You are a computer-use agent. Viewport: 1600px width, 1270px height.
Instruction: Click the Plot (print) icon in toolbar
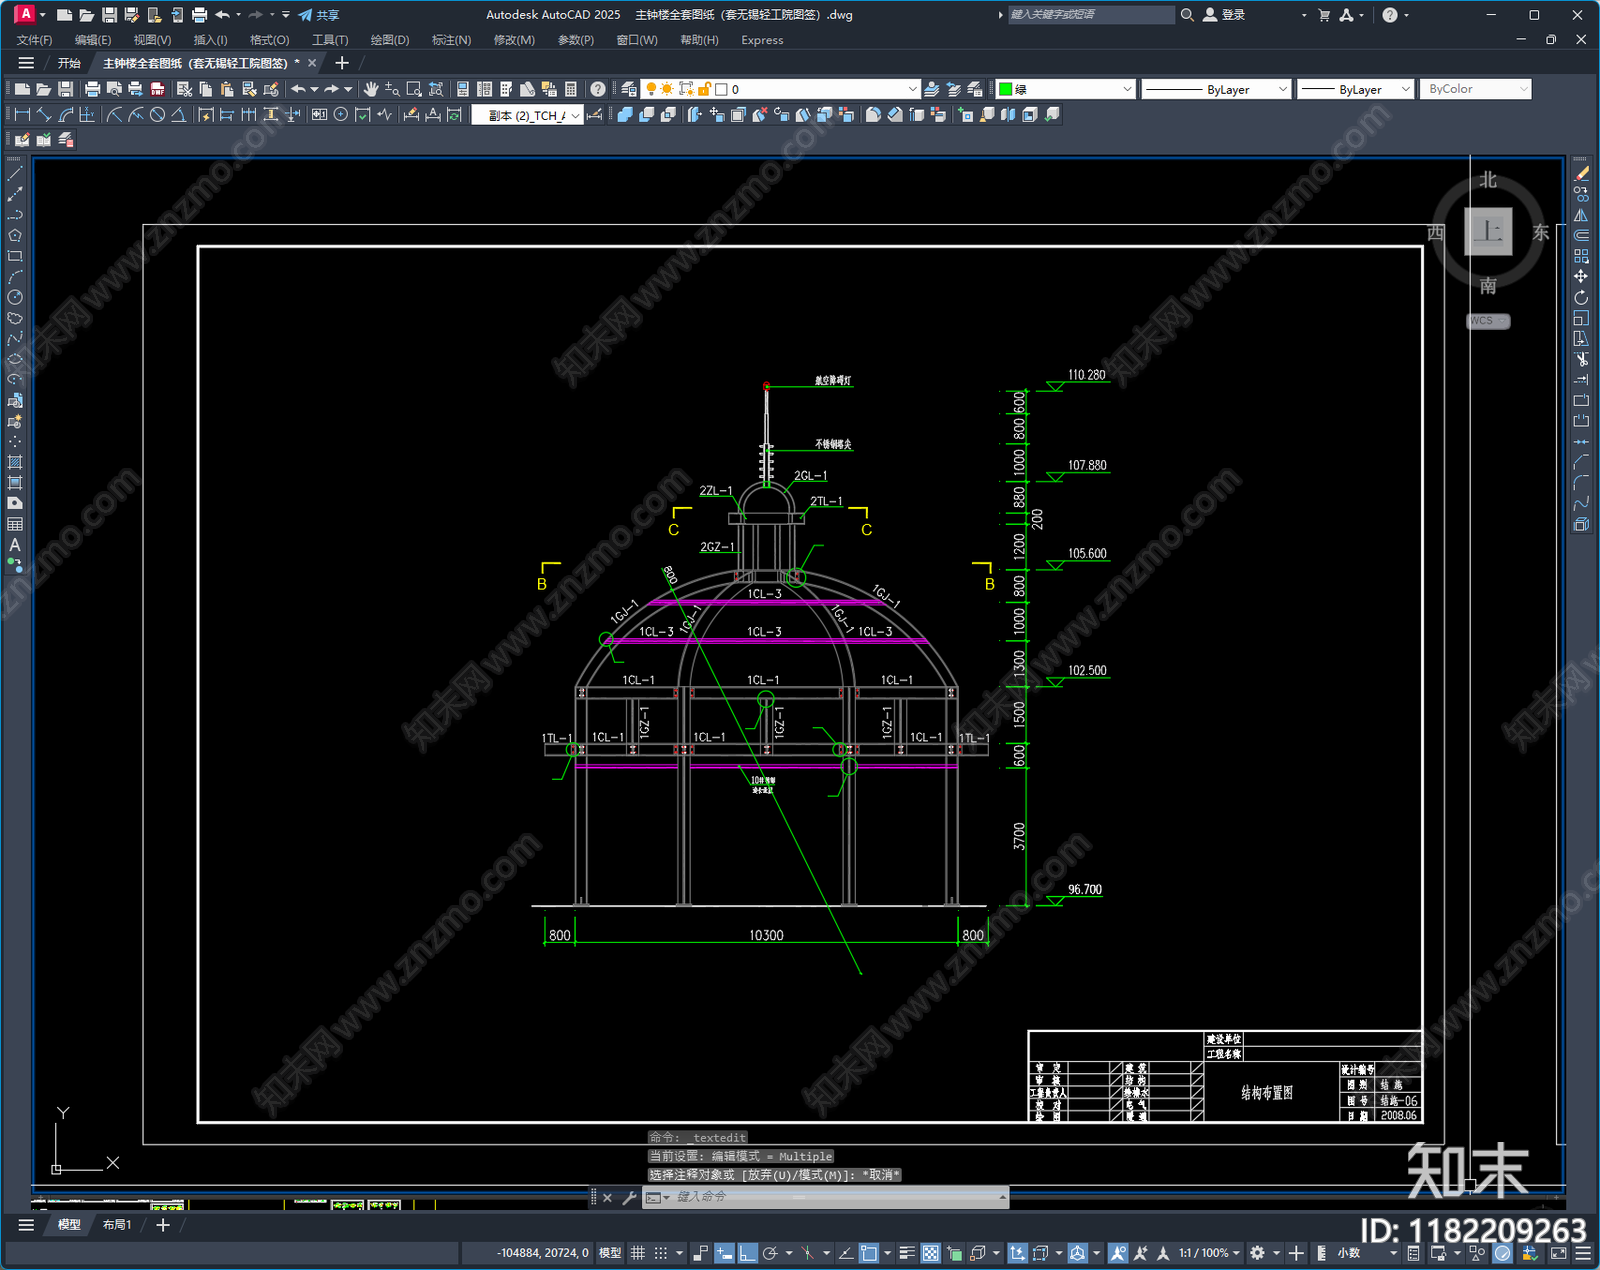pyautogui.click(x=92, y=89)
